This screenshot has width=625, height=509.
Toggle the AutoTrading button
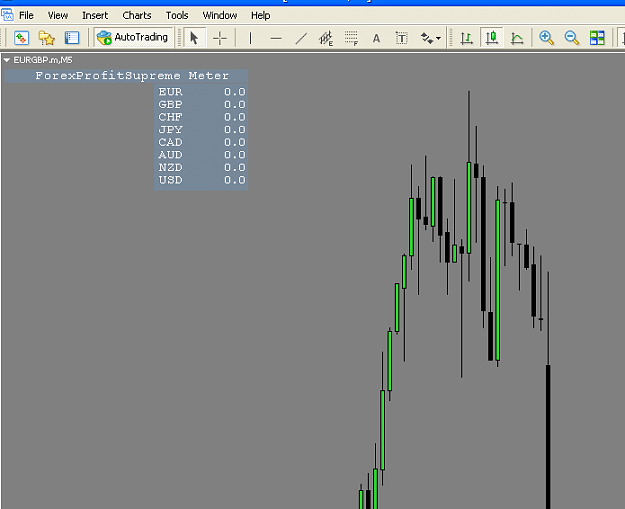pos(133,37)
